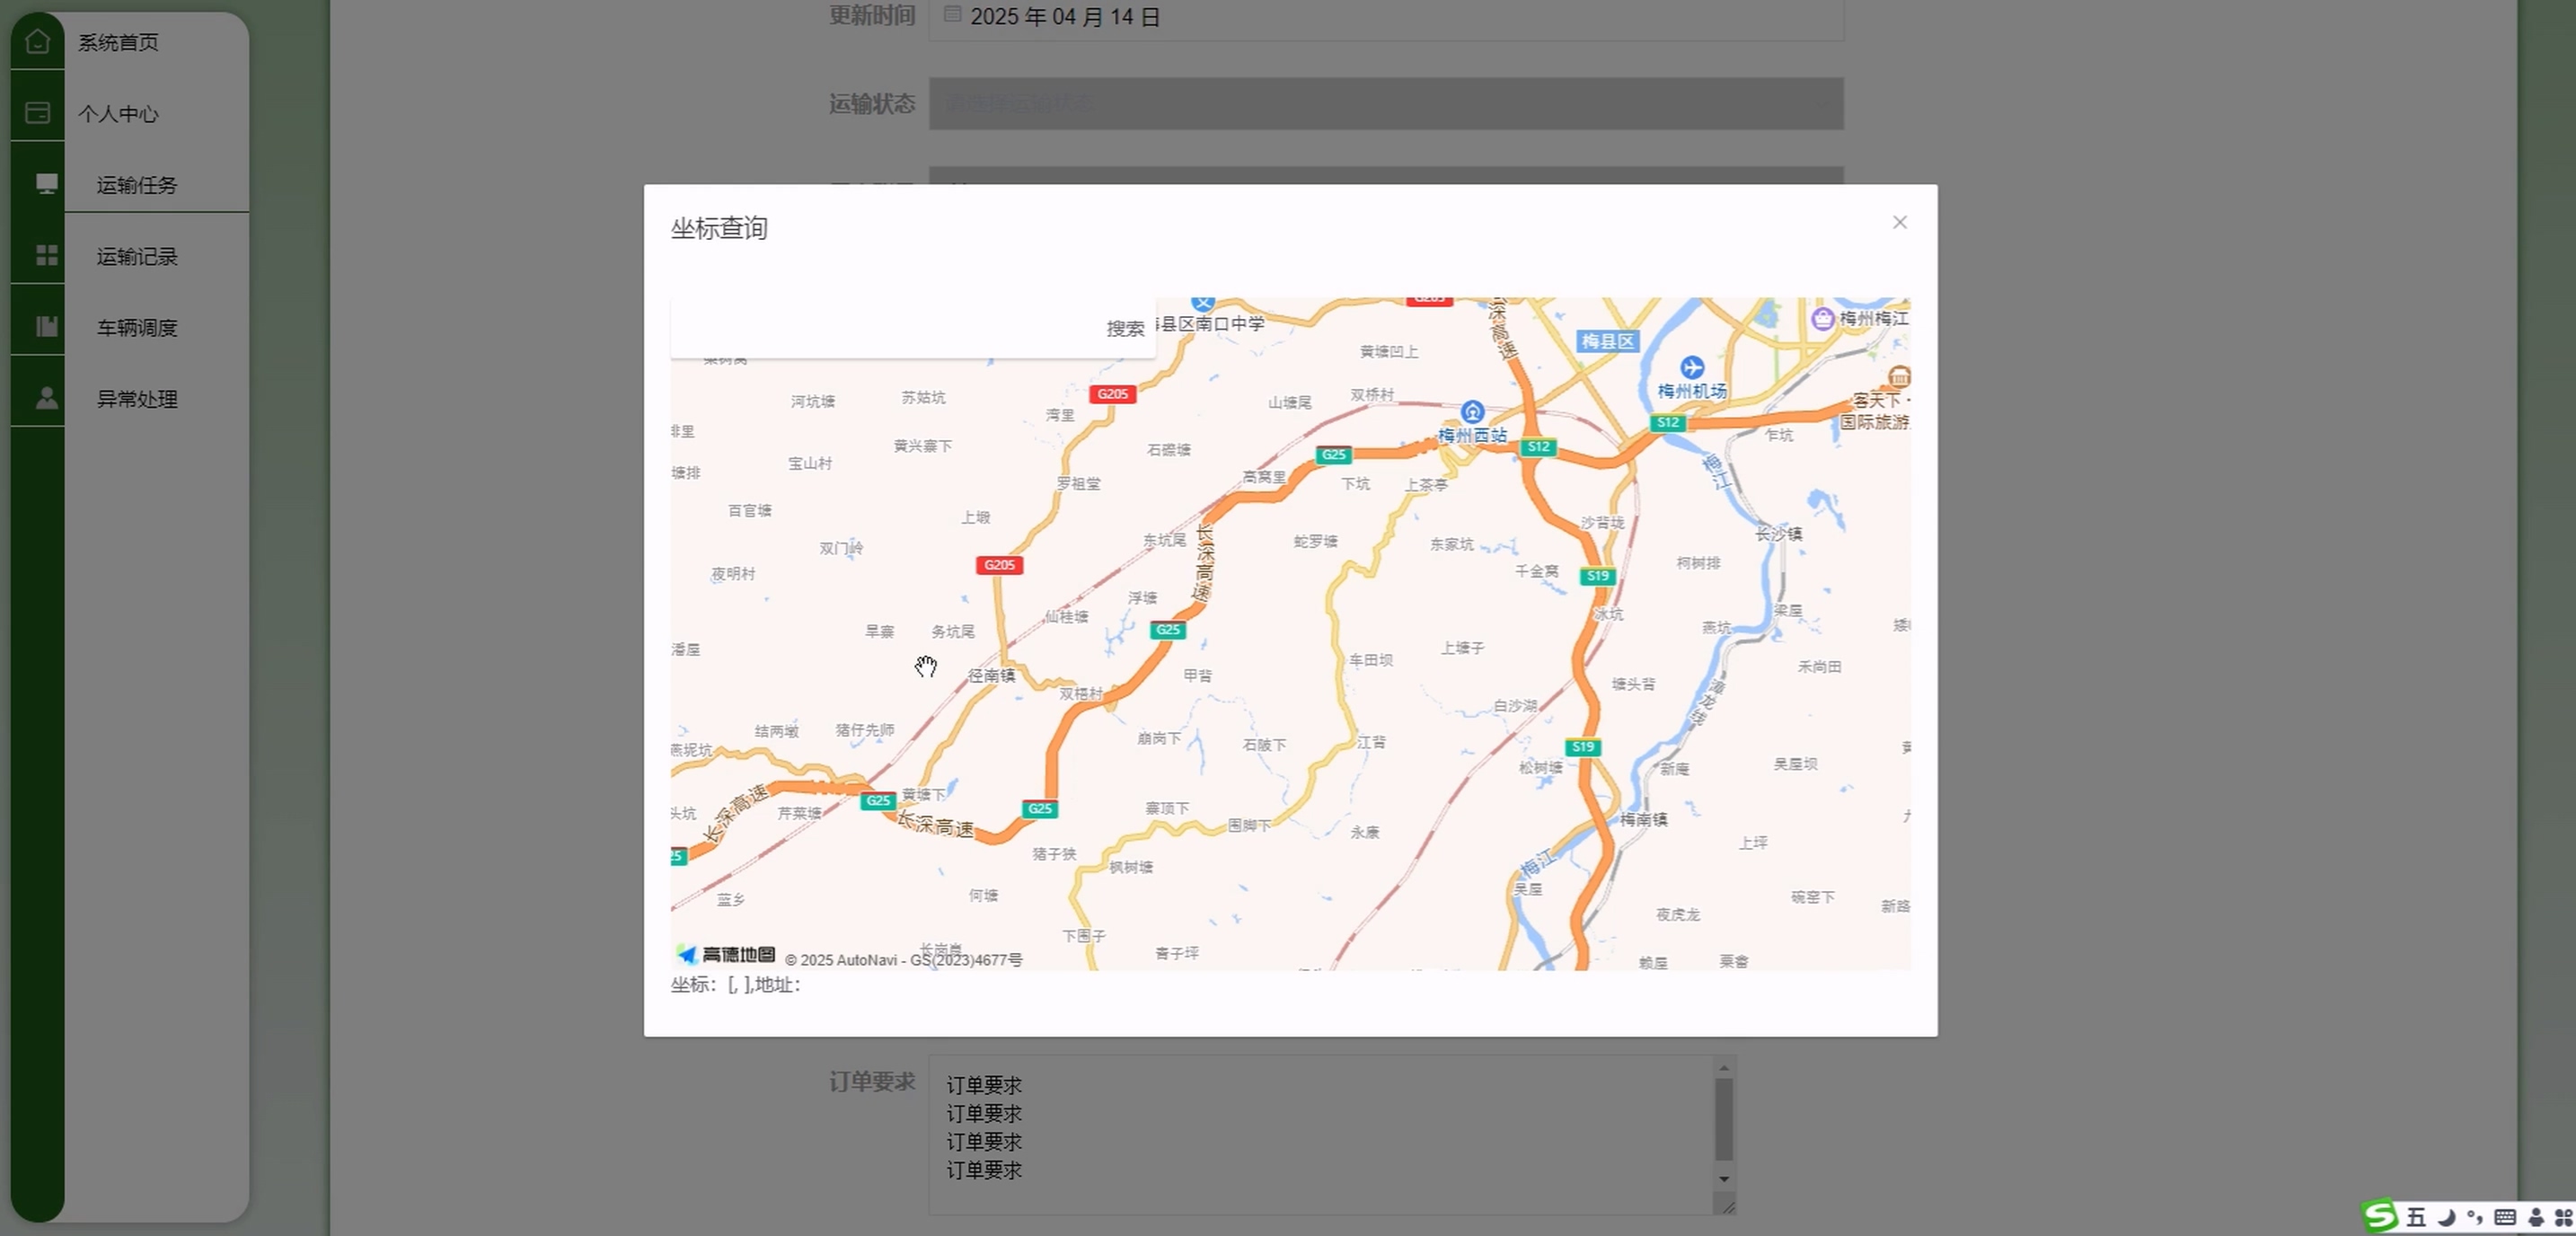
Task: Open the soft keyboard icon in IME toolbar
Action: [x=2505, y=1217]
